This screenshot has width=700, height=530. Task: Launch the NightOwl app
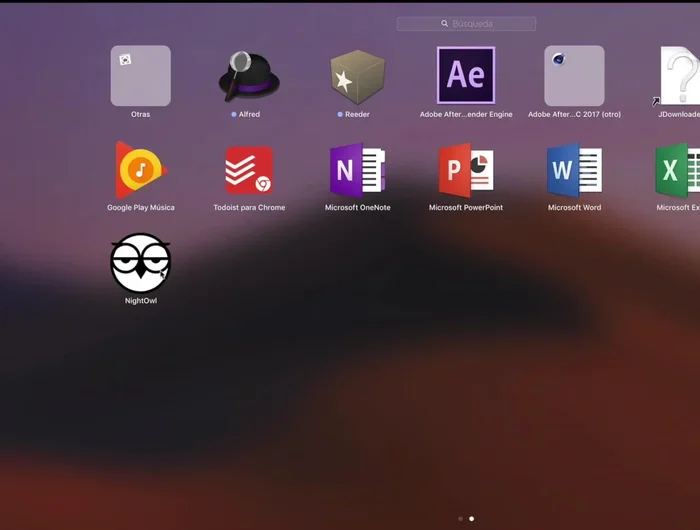[x=141, y=263]
